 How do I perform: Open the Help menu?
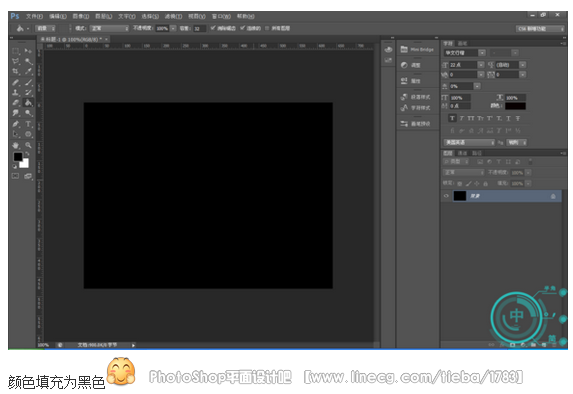pos(246,16)
